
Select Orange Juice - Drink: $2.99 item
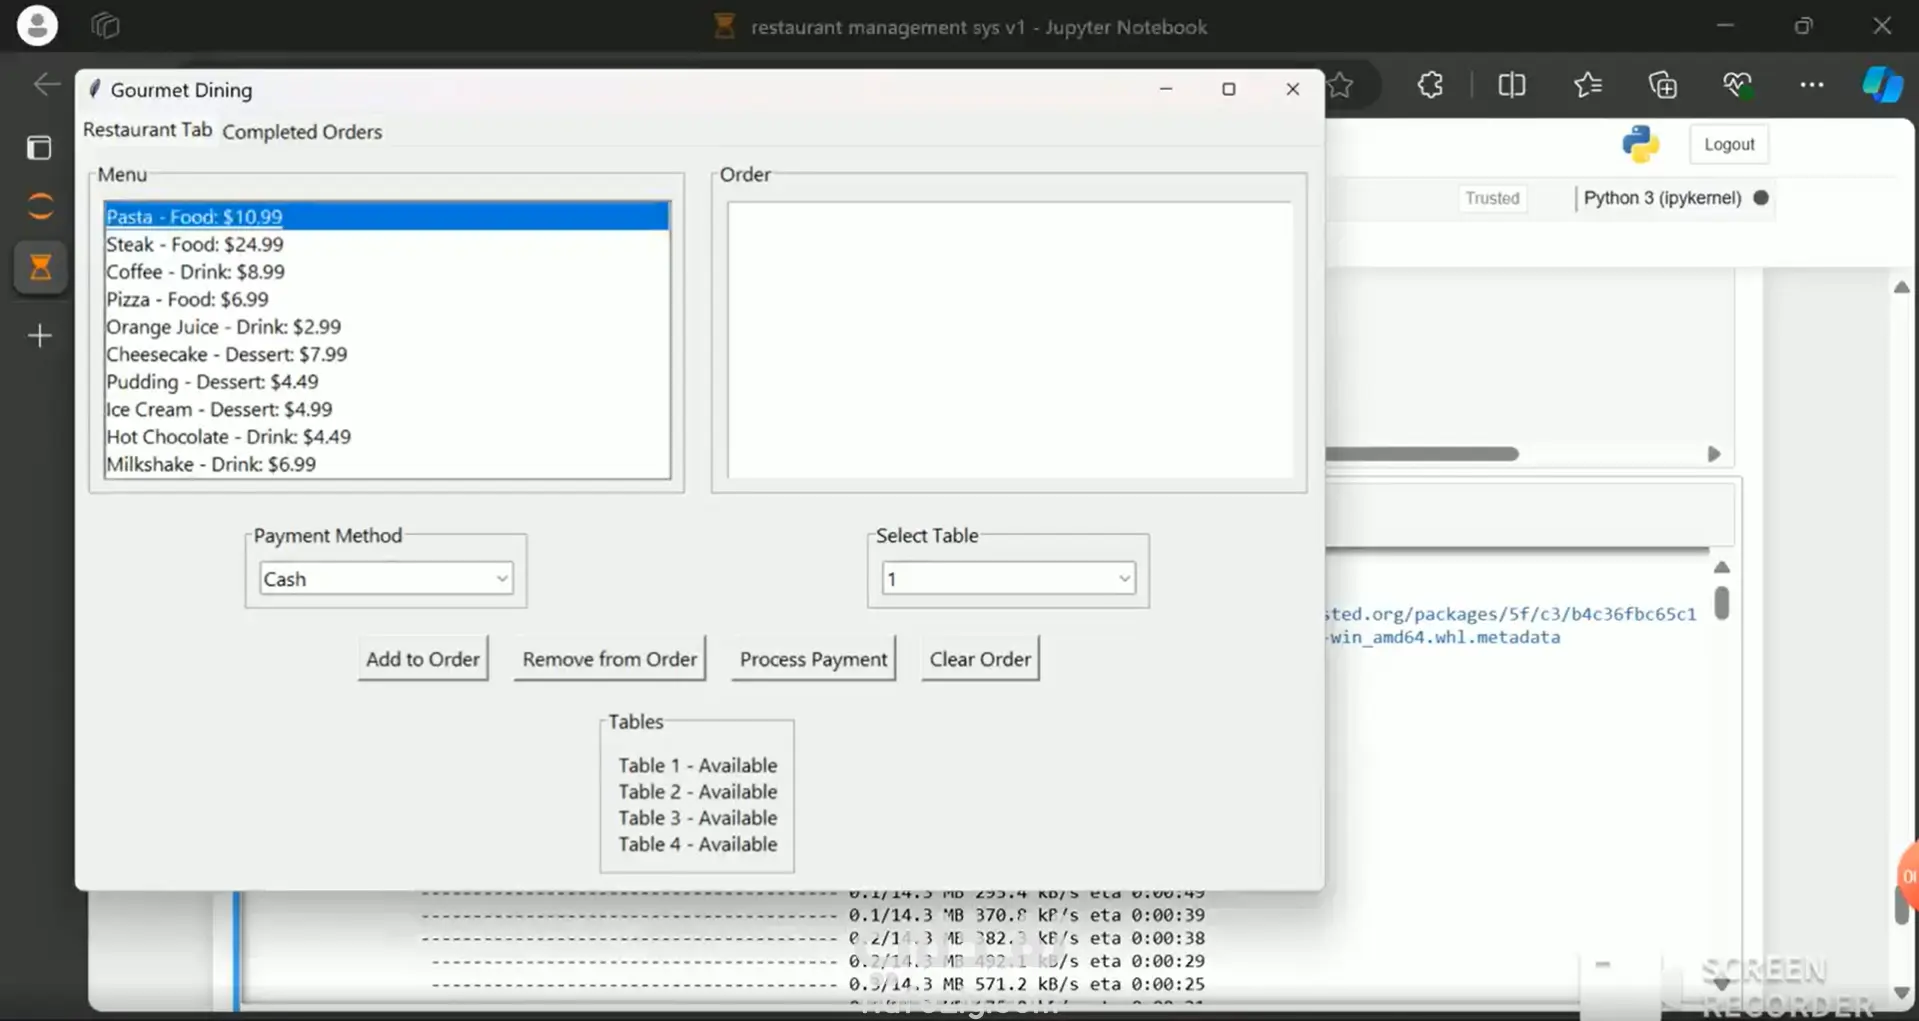(387, 327)
